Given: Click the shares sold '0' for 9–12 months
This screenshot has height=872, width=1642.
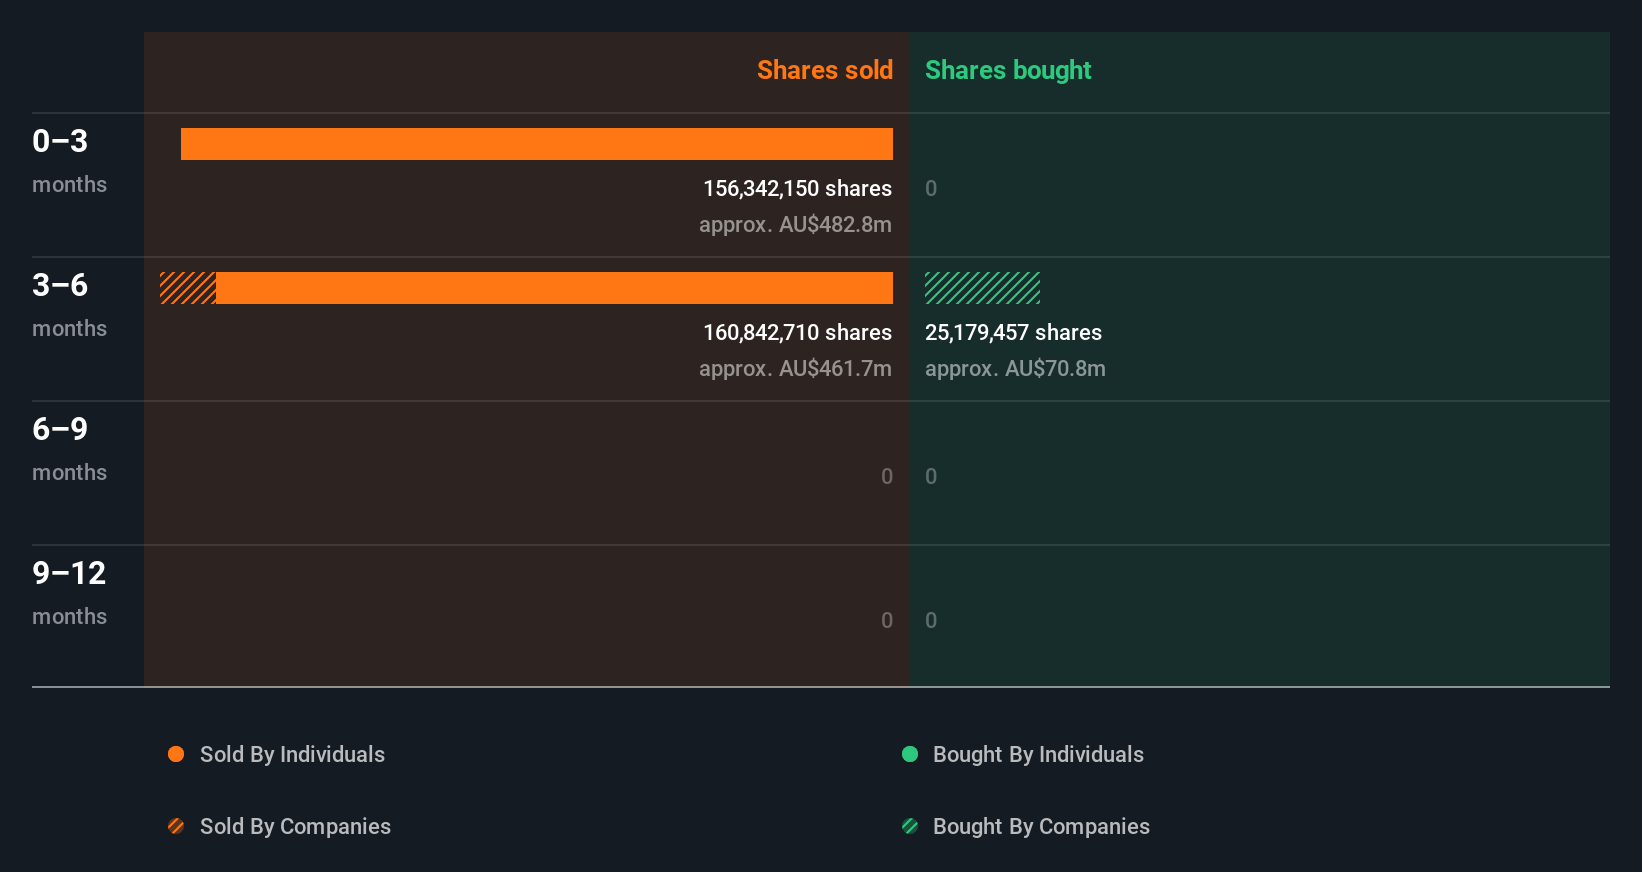Looking at the screenshot, I should click(x=887, y=620).
